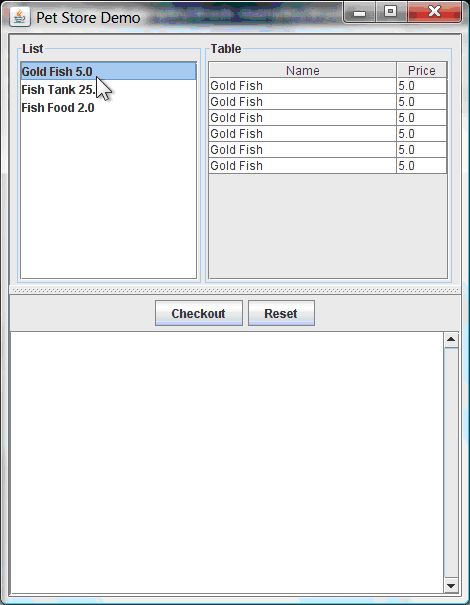Minimize the Pet Store Demo window
This screenshot has height=605, width=470.
pos(359,12)
